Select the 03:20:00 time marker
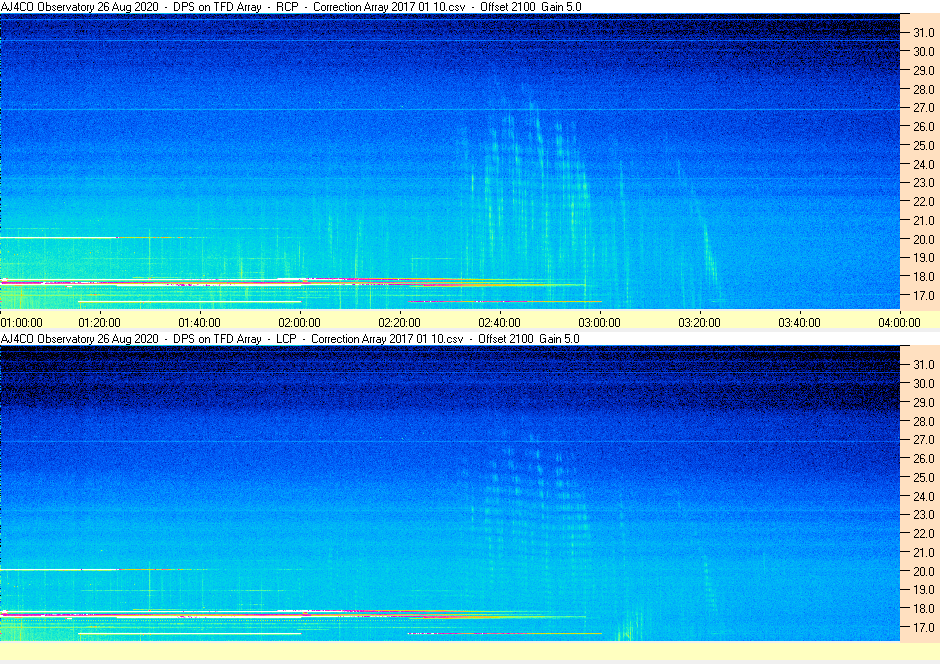This screenshot has height=664, width=940. pyautogui.click(x=699, y=322)
